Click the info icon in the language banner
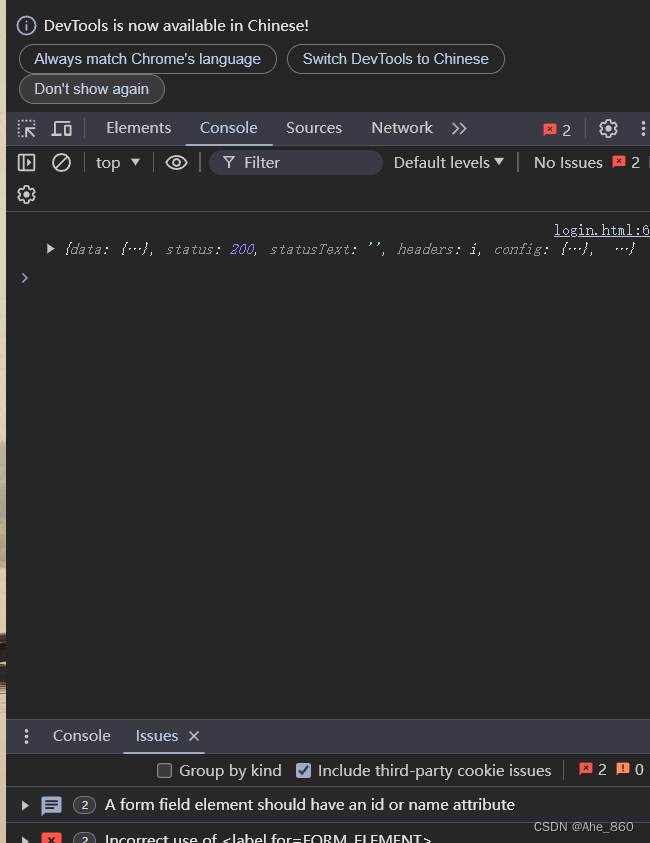Screen dimensions: 650x843 [x=26, y=25]
